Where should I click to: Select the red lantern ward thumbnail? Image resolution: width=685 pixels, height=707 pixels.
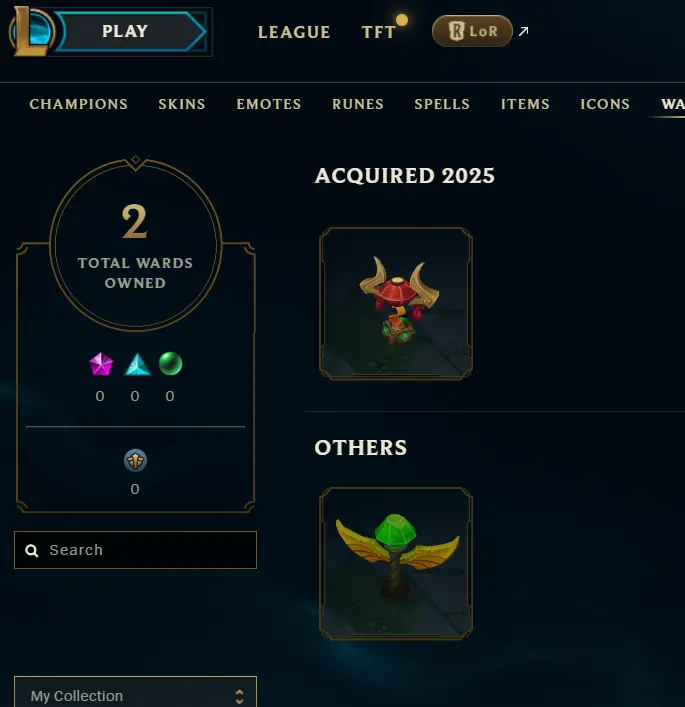[395, 303]
